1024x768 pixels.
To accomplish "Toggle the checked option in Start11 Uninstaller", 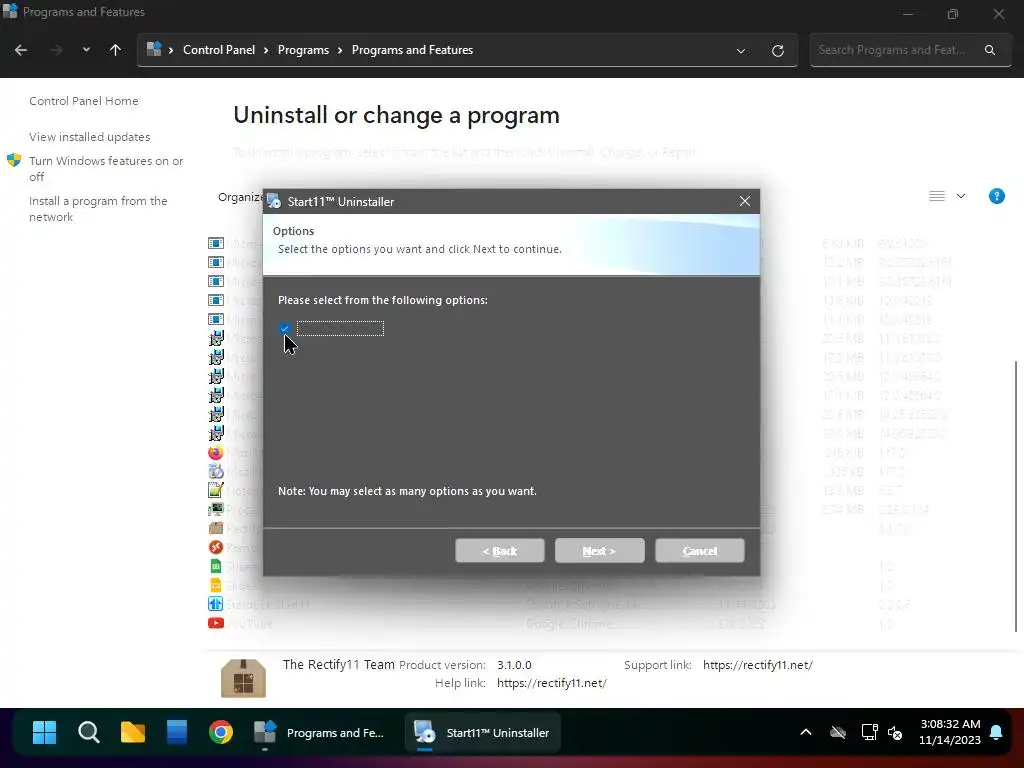I will coord(284,328).
